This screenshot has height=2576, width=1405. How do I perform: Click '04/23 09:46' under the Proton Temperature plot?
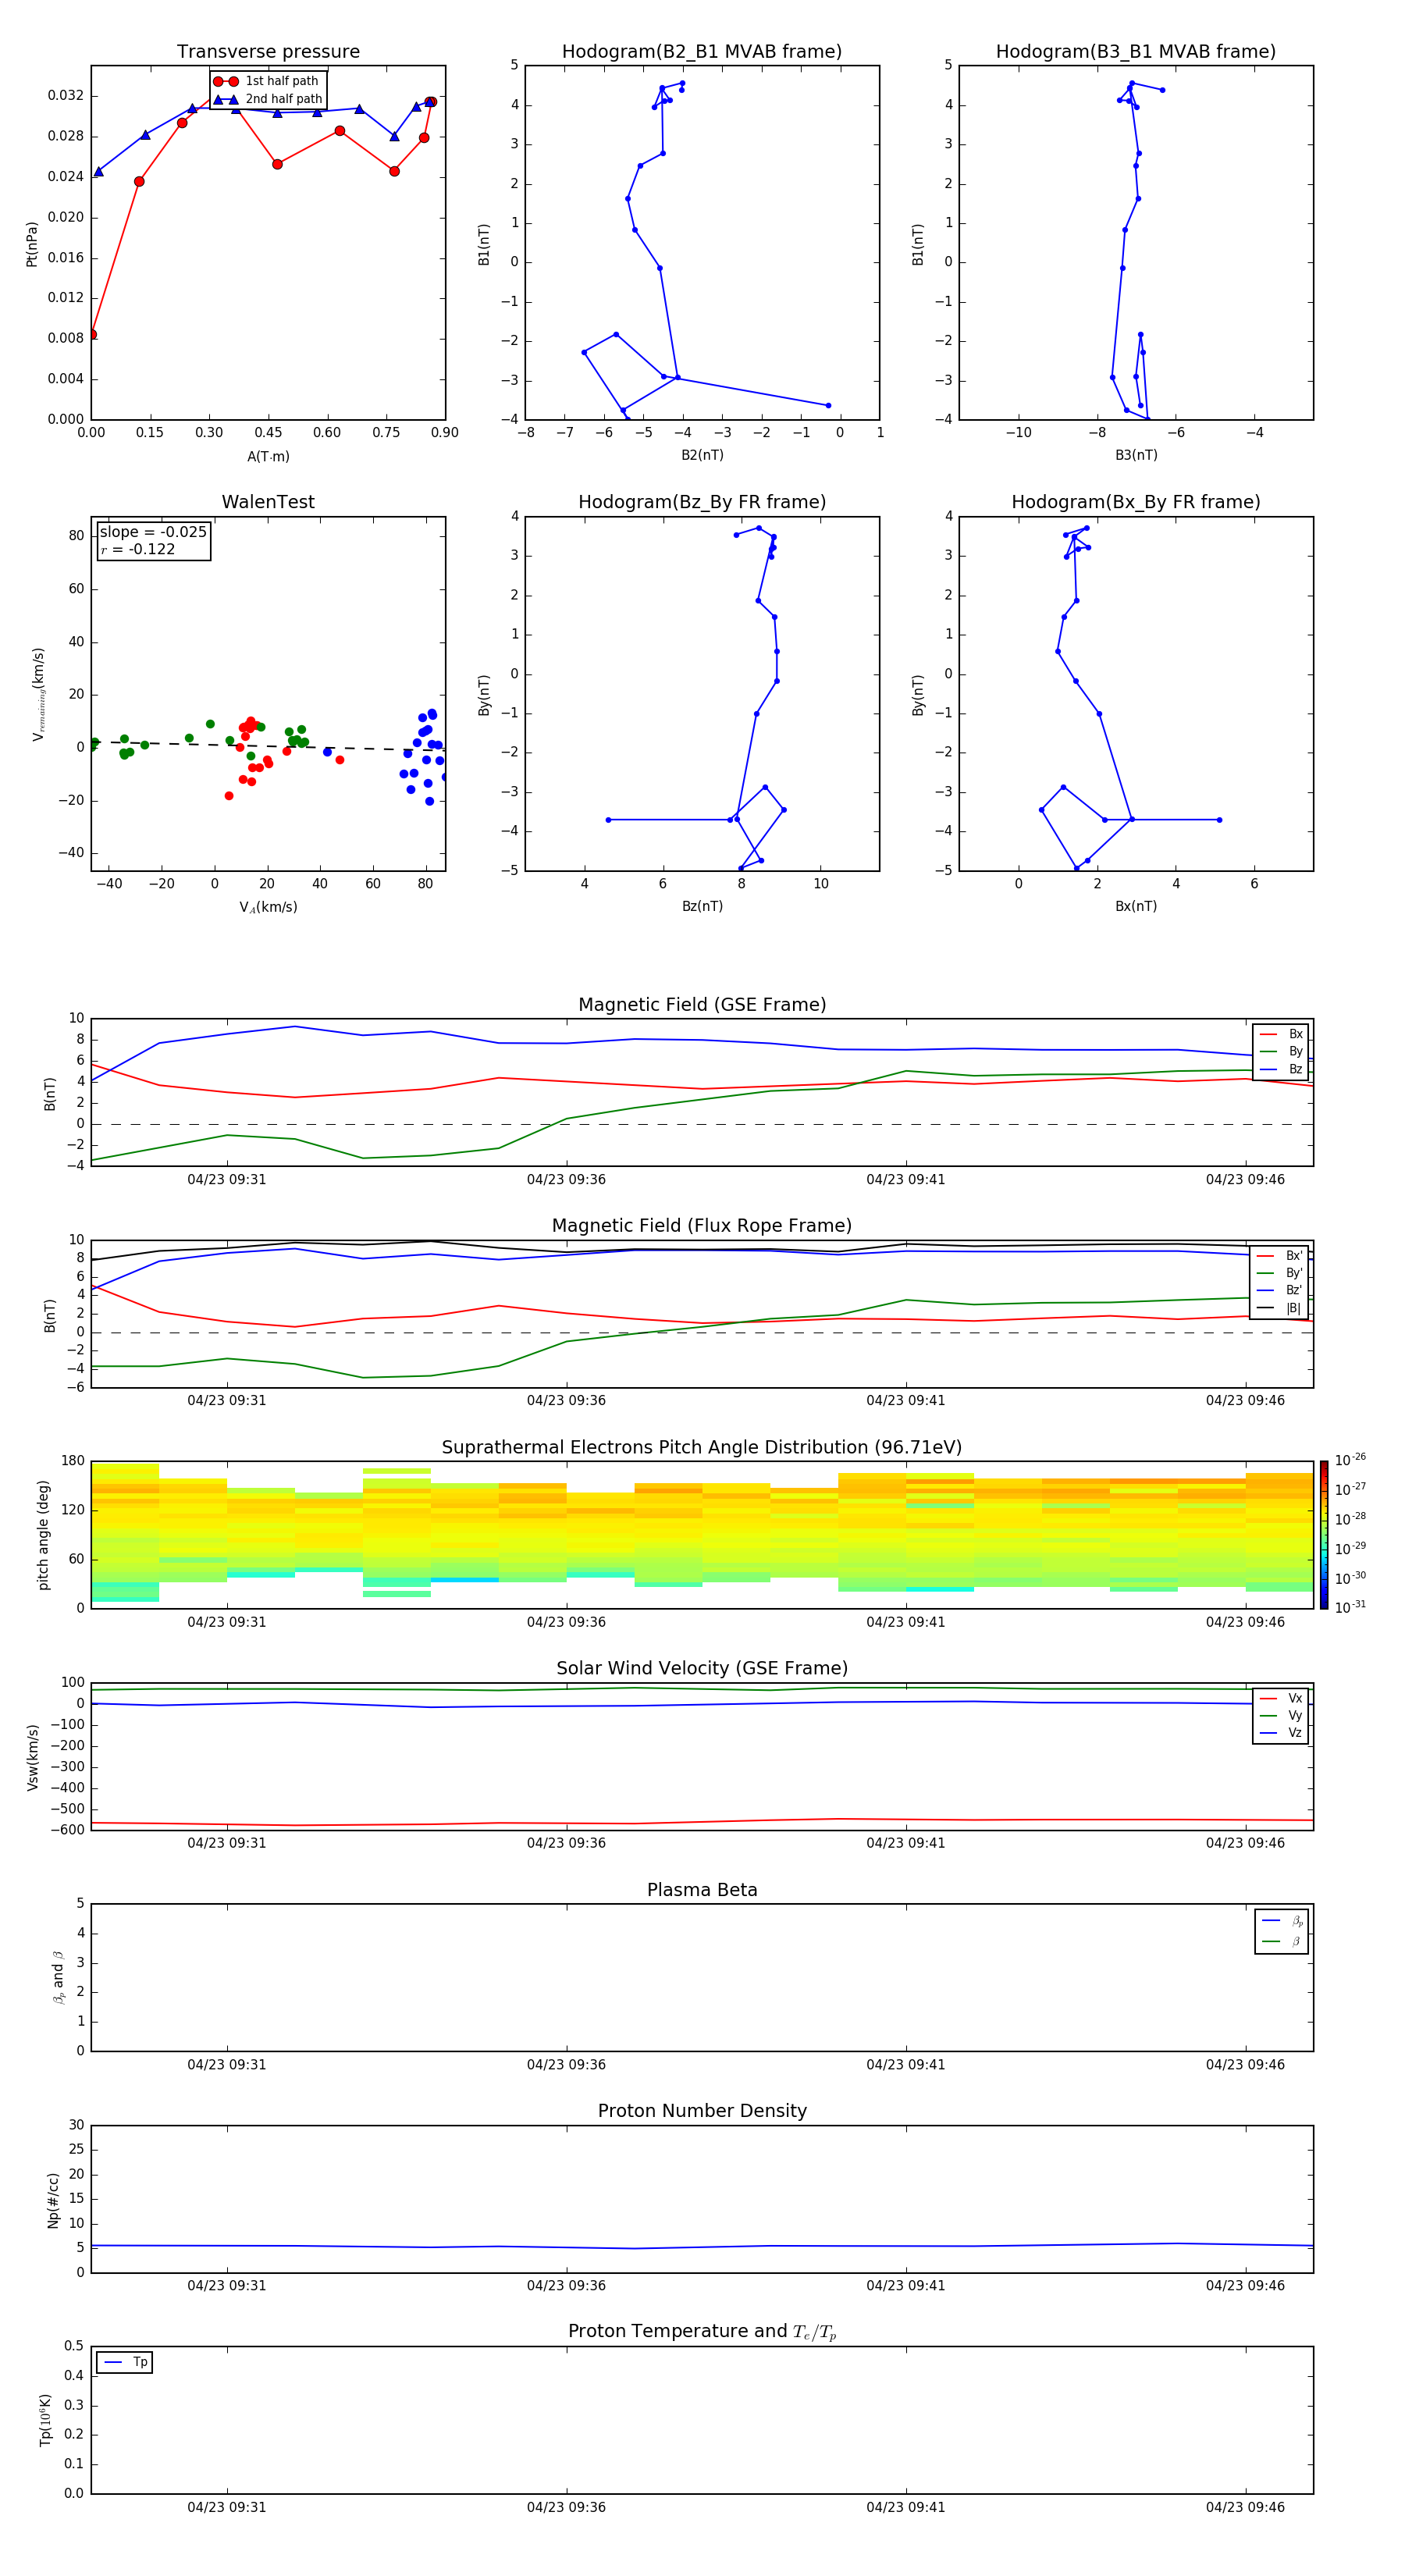pyautogui.click(x=1245, y=2507)
